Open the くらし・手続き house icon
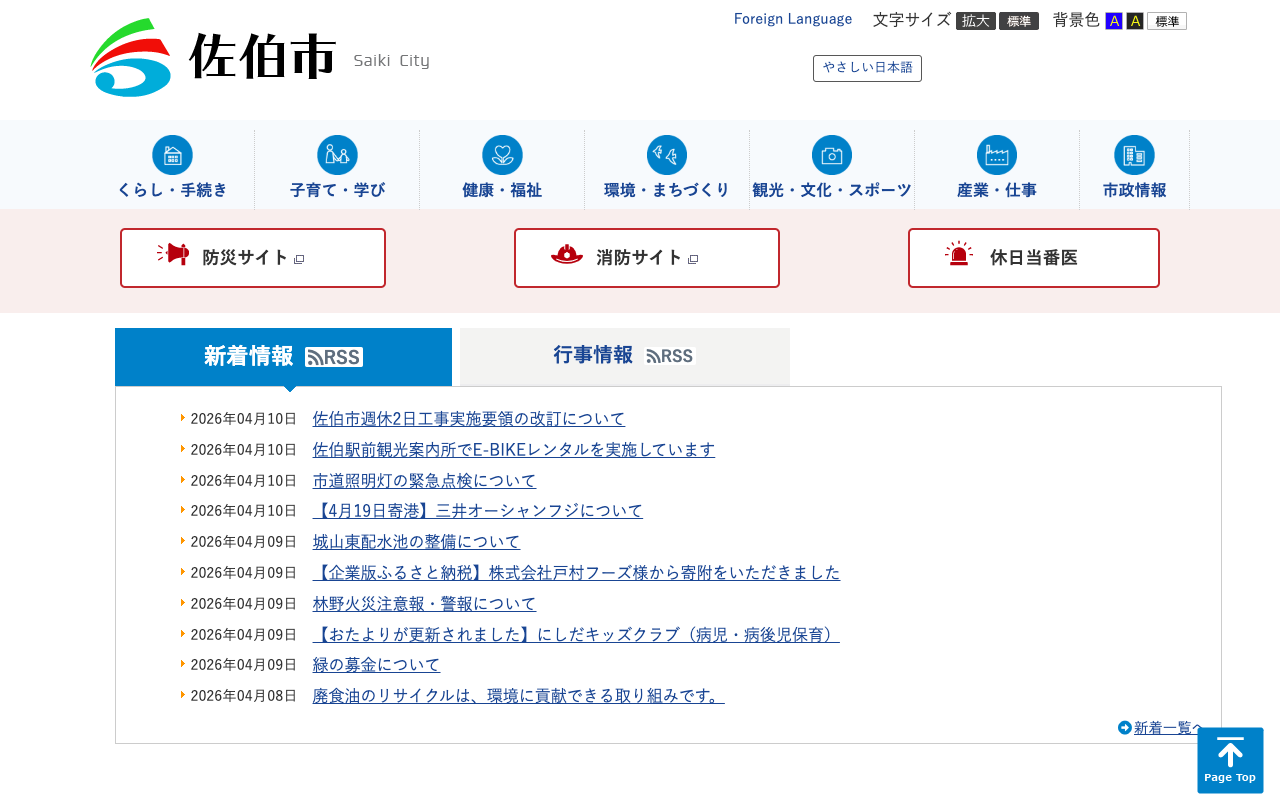 pos(172,155)
